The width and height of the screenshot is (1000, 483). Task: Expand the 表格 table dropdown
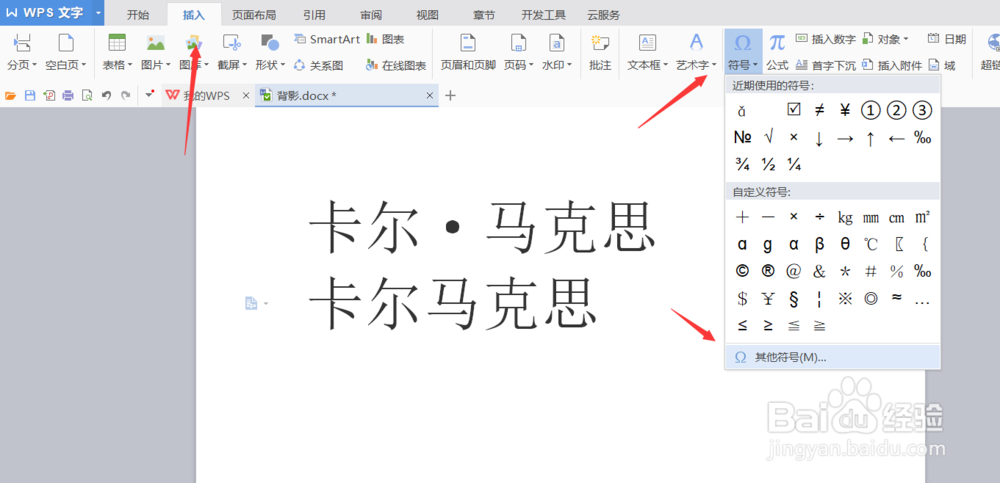[x=129, y=65]
